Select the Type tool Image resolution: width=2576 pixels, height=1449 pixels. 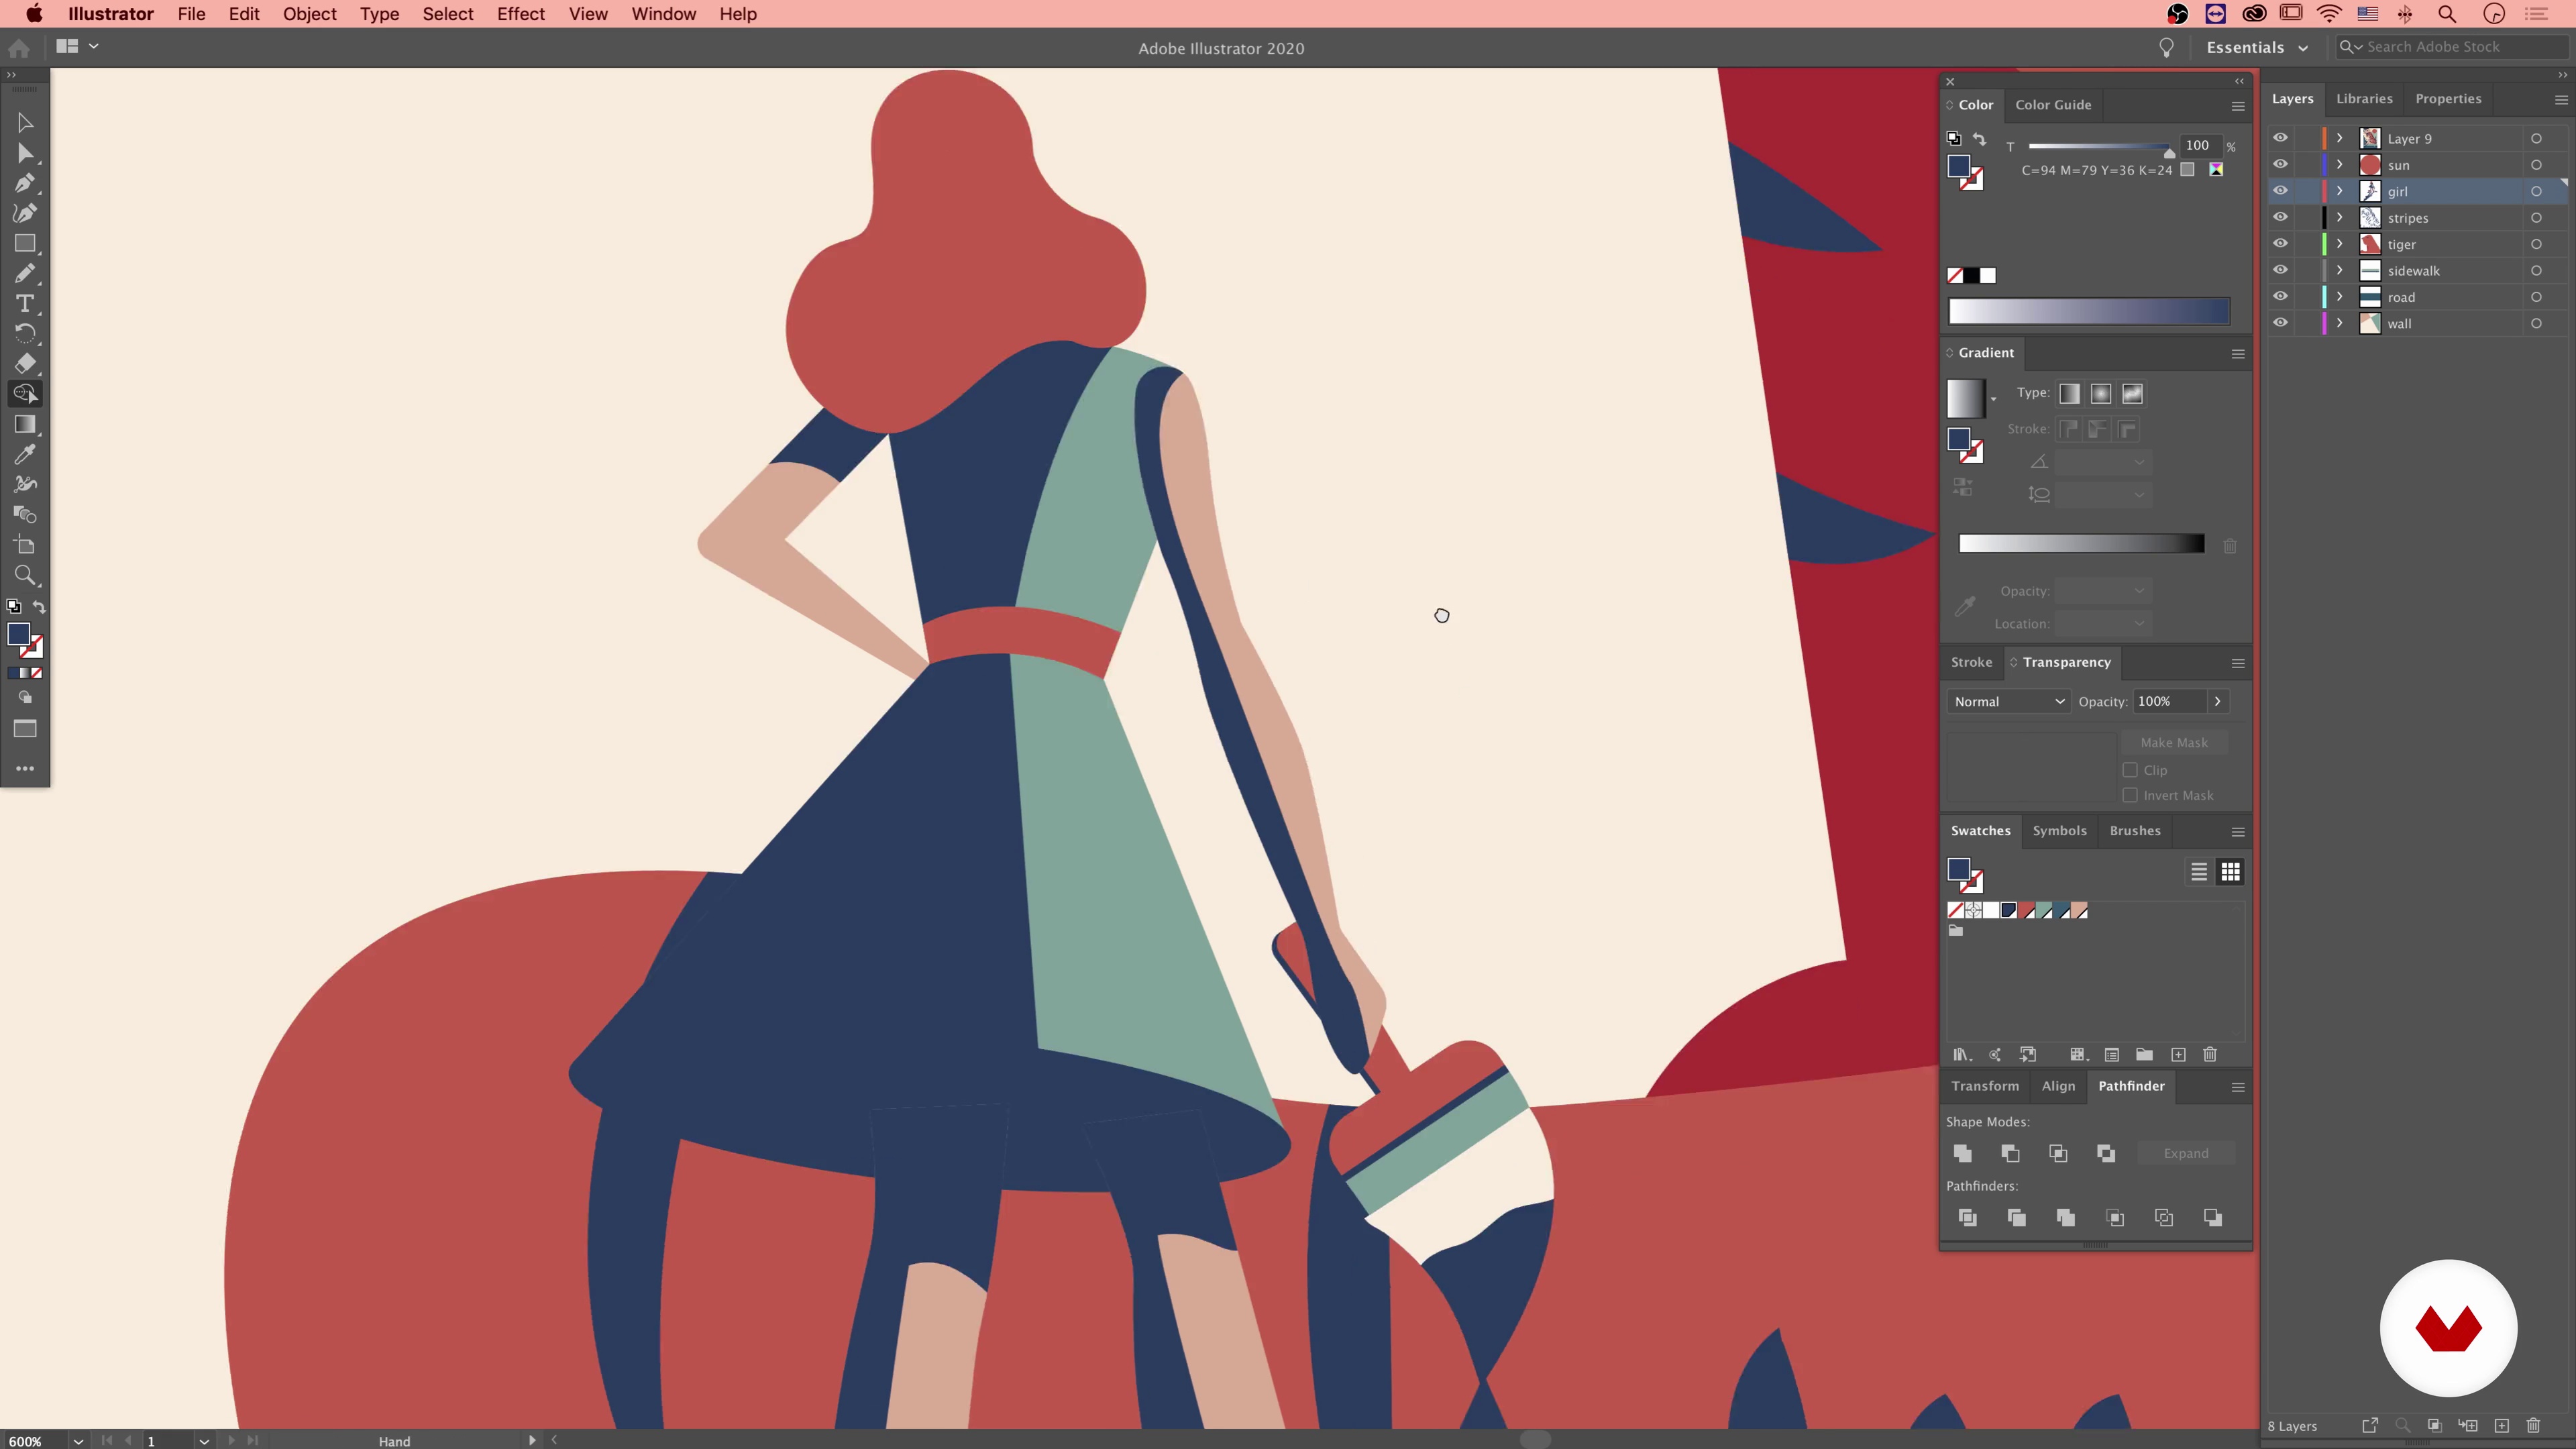25,303
